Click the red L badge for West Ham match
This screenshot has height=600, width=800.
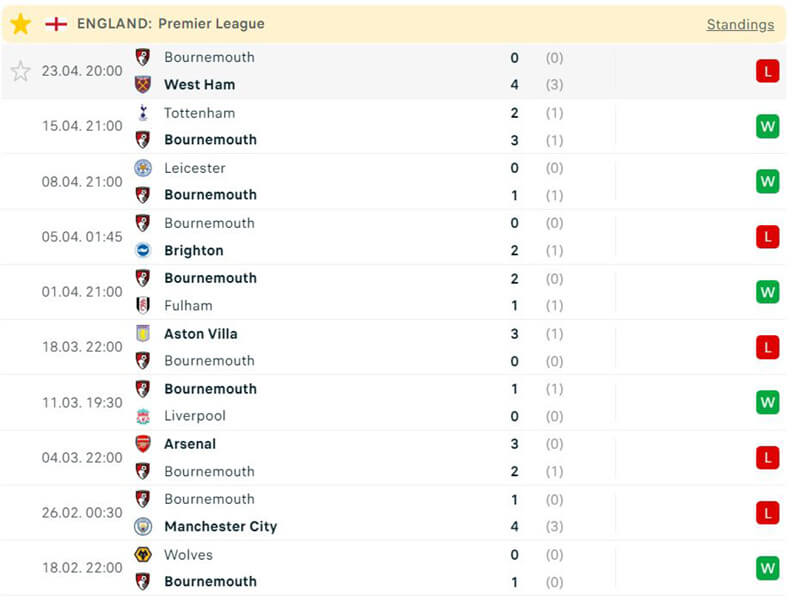pos(767,71)
